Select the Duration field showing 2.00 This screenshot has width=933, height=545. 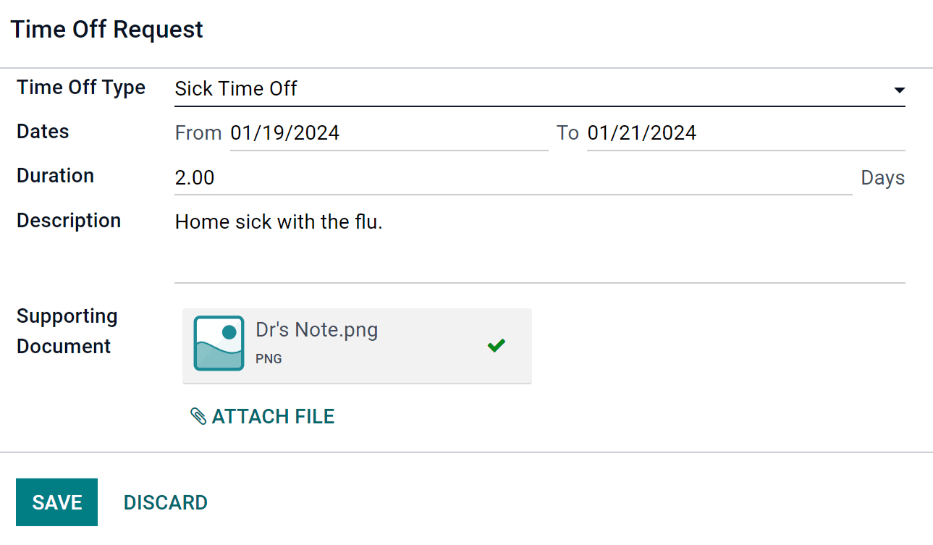pos(512,178)
